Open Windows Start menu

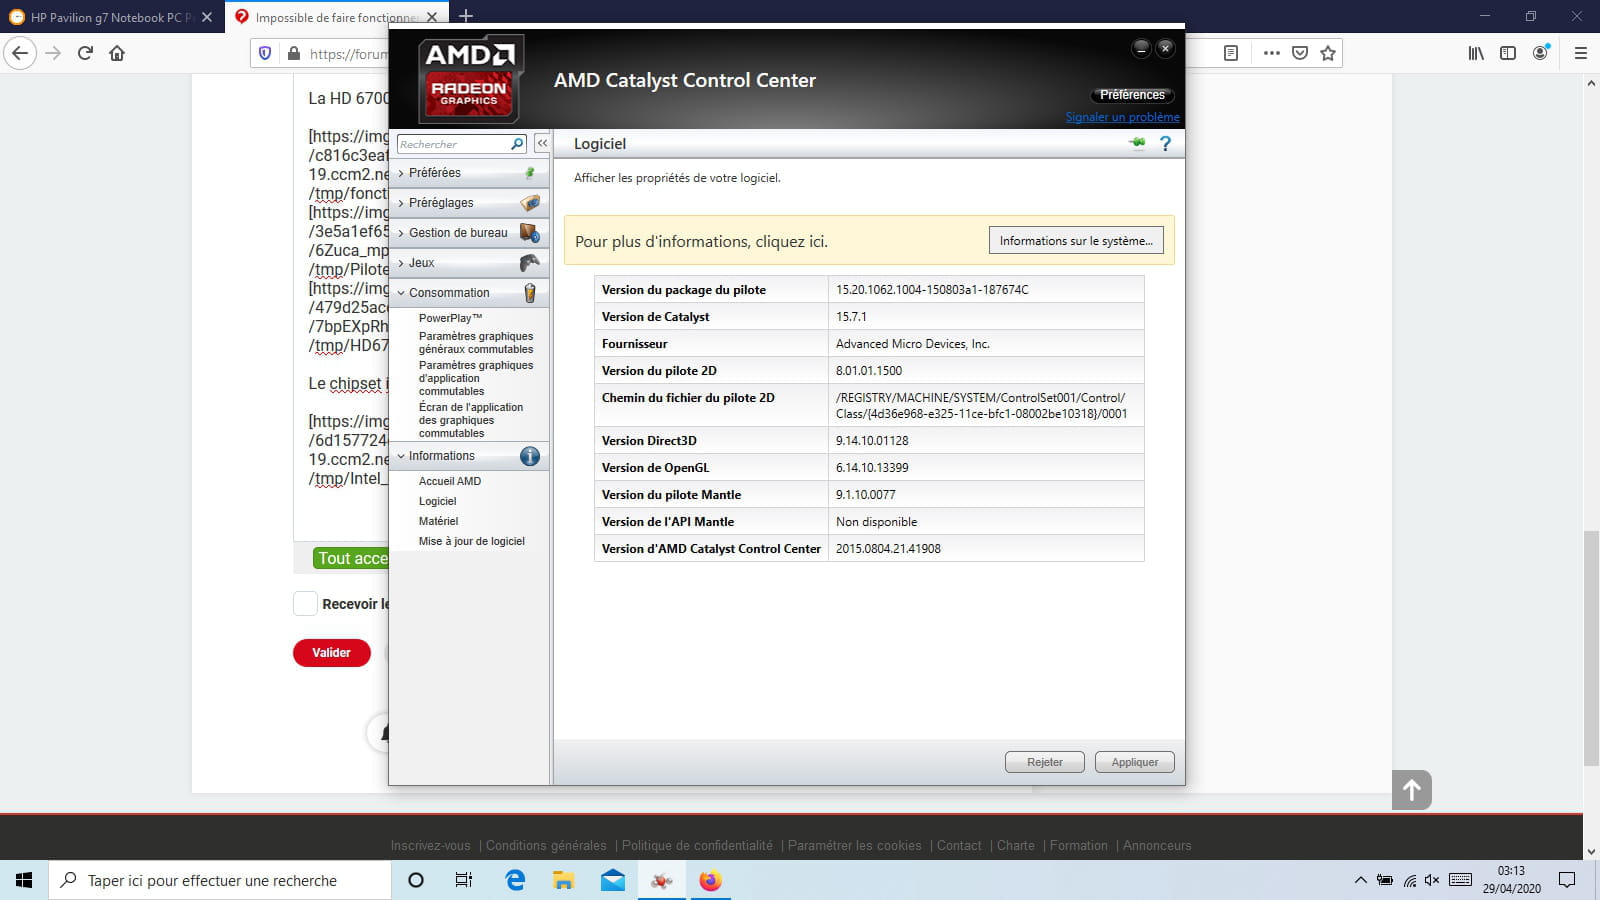tap(24, 880)
